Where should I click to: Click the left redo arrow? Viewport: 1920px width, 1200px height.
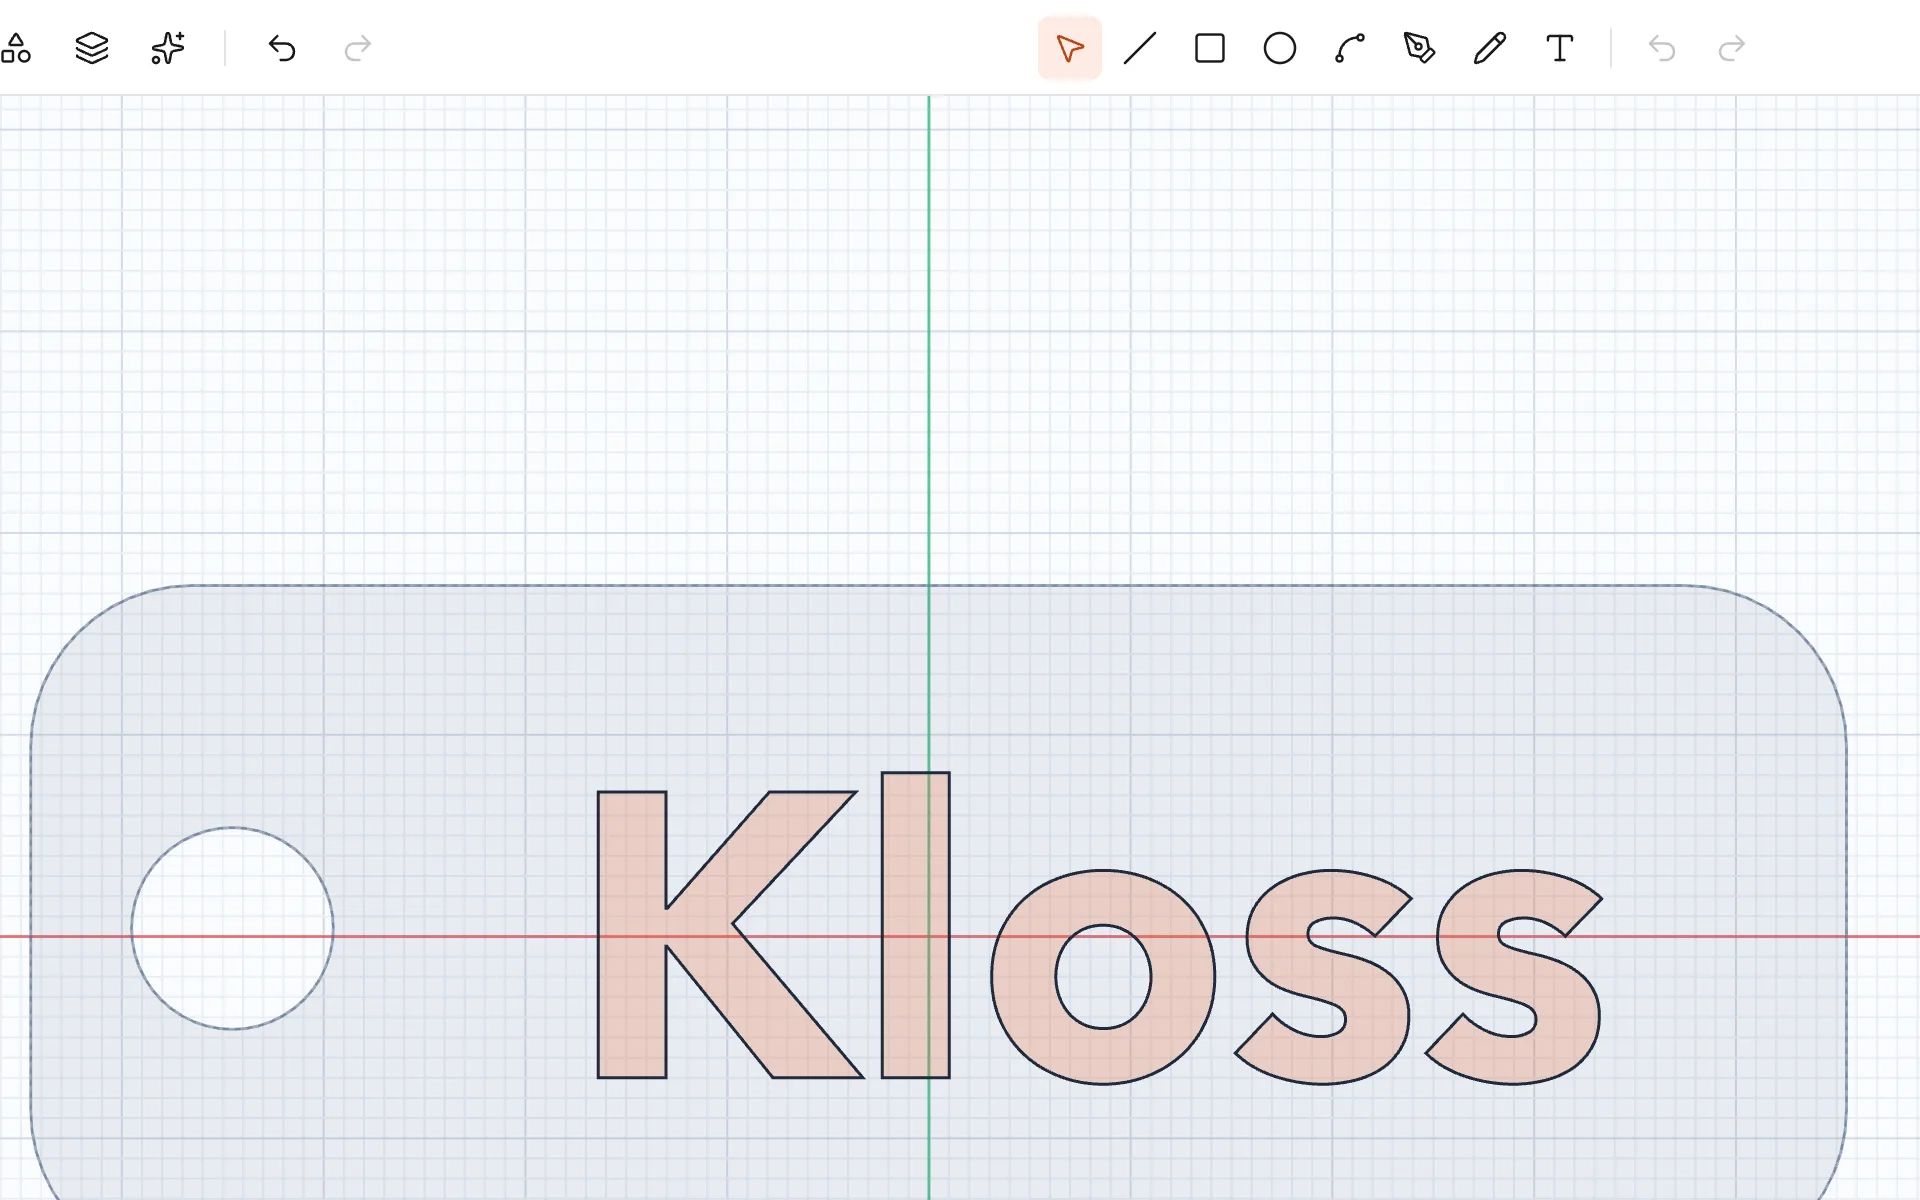click(x=358, y=48)
